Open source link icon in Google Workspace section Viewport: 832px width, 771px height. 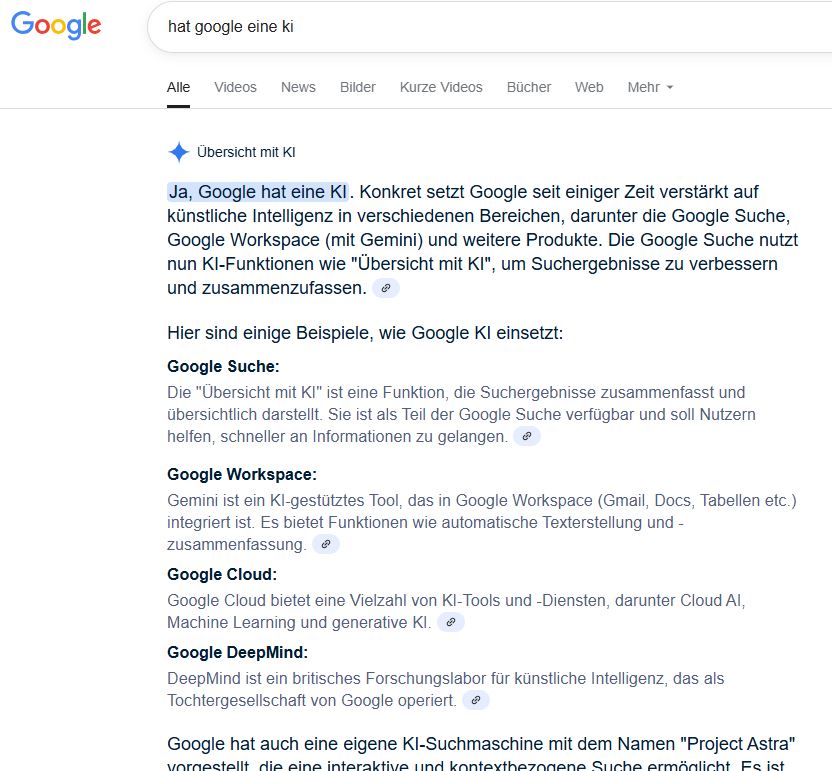(326, 544)
